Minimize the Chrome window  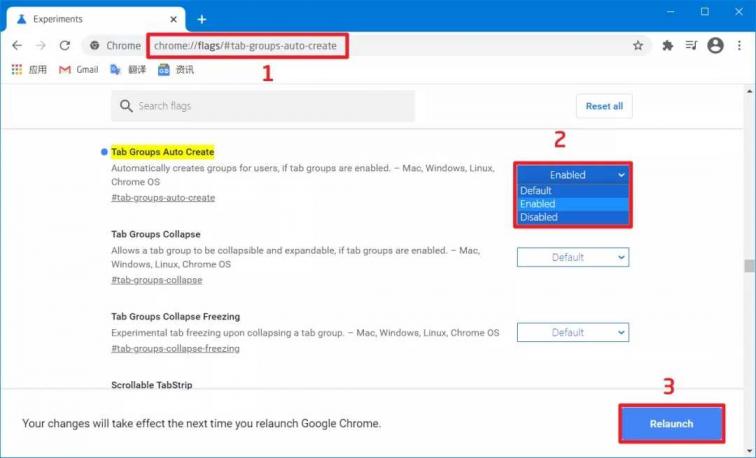(671, 11)
